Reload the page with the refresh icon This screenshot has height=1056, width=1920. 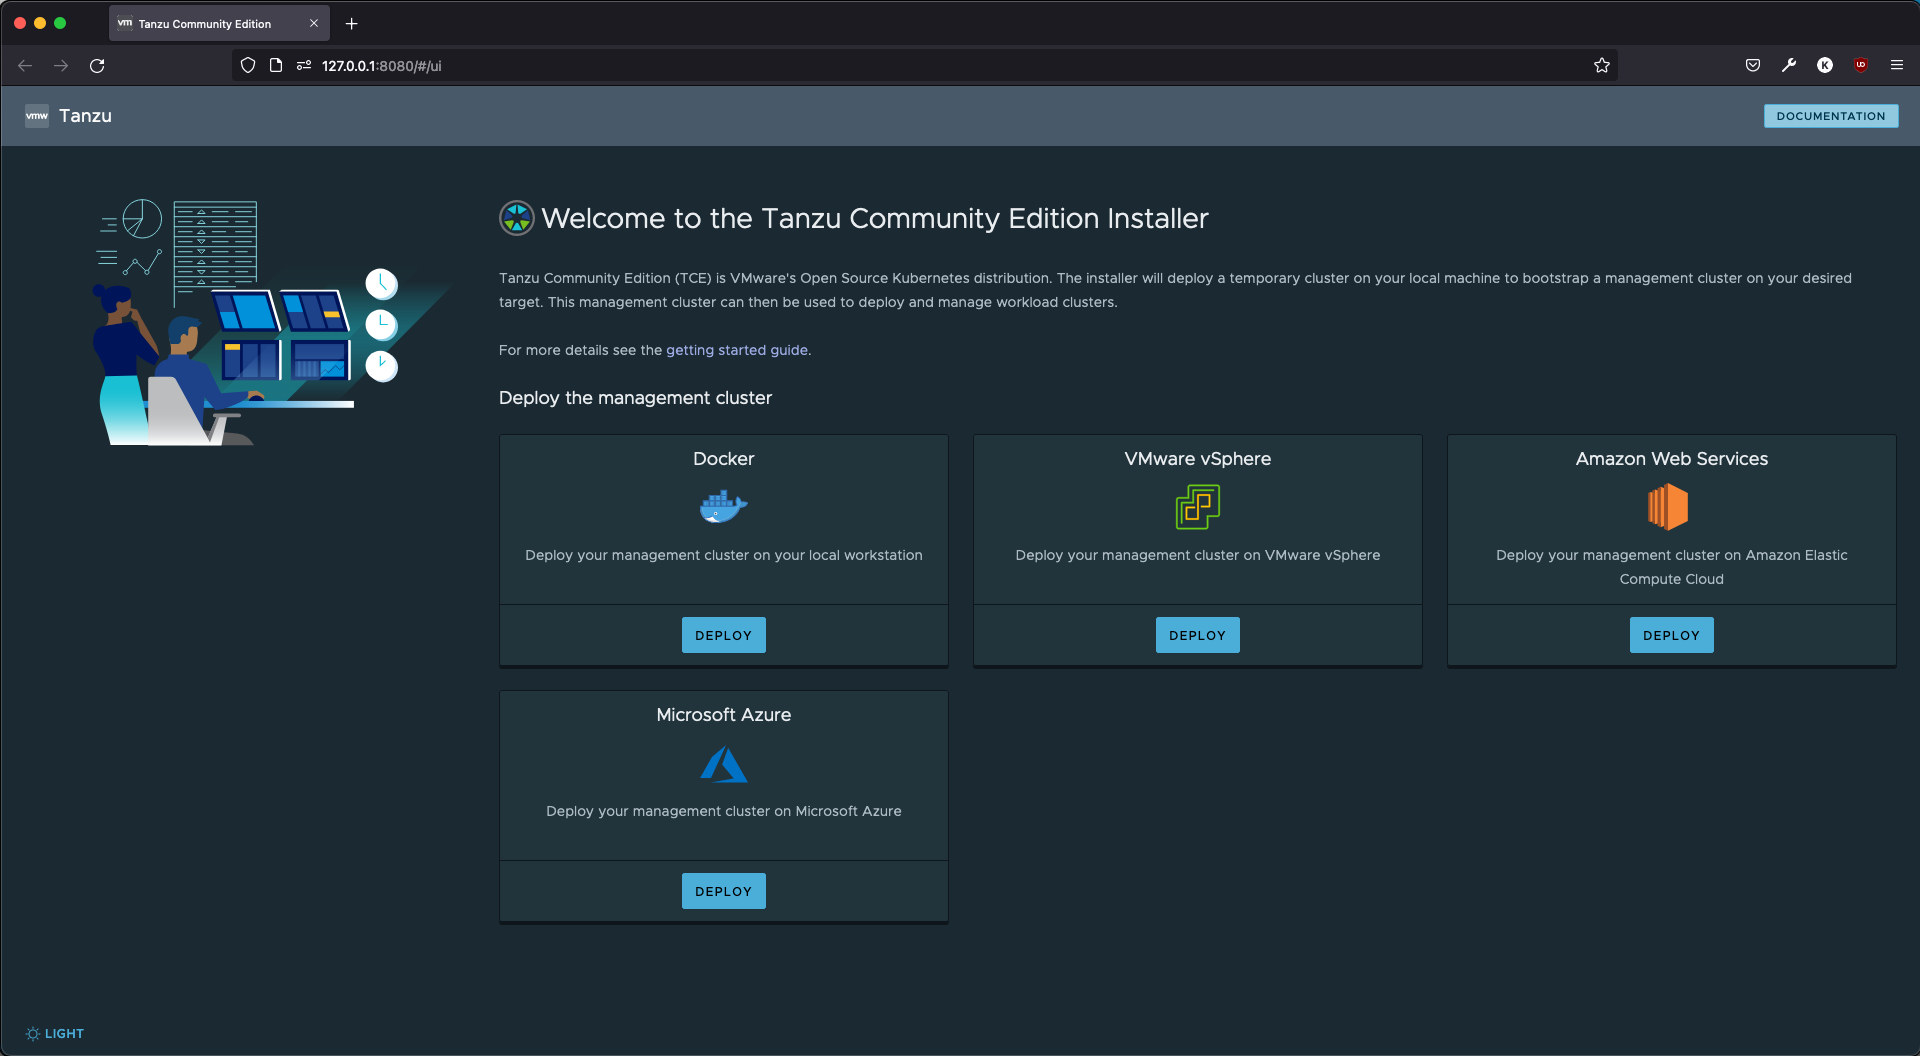(97, 66)
